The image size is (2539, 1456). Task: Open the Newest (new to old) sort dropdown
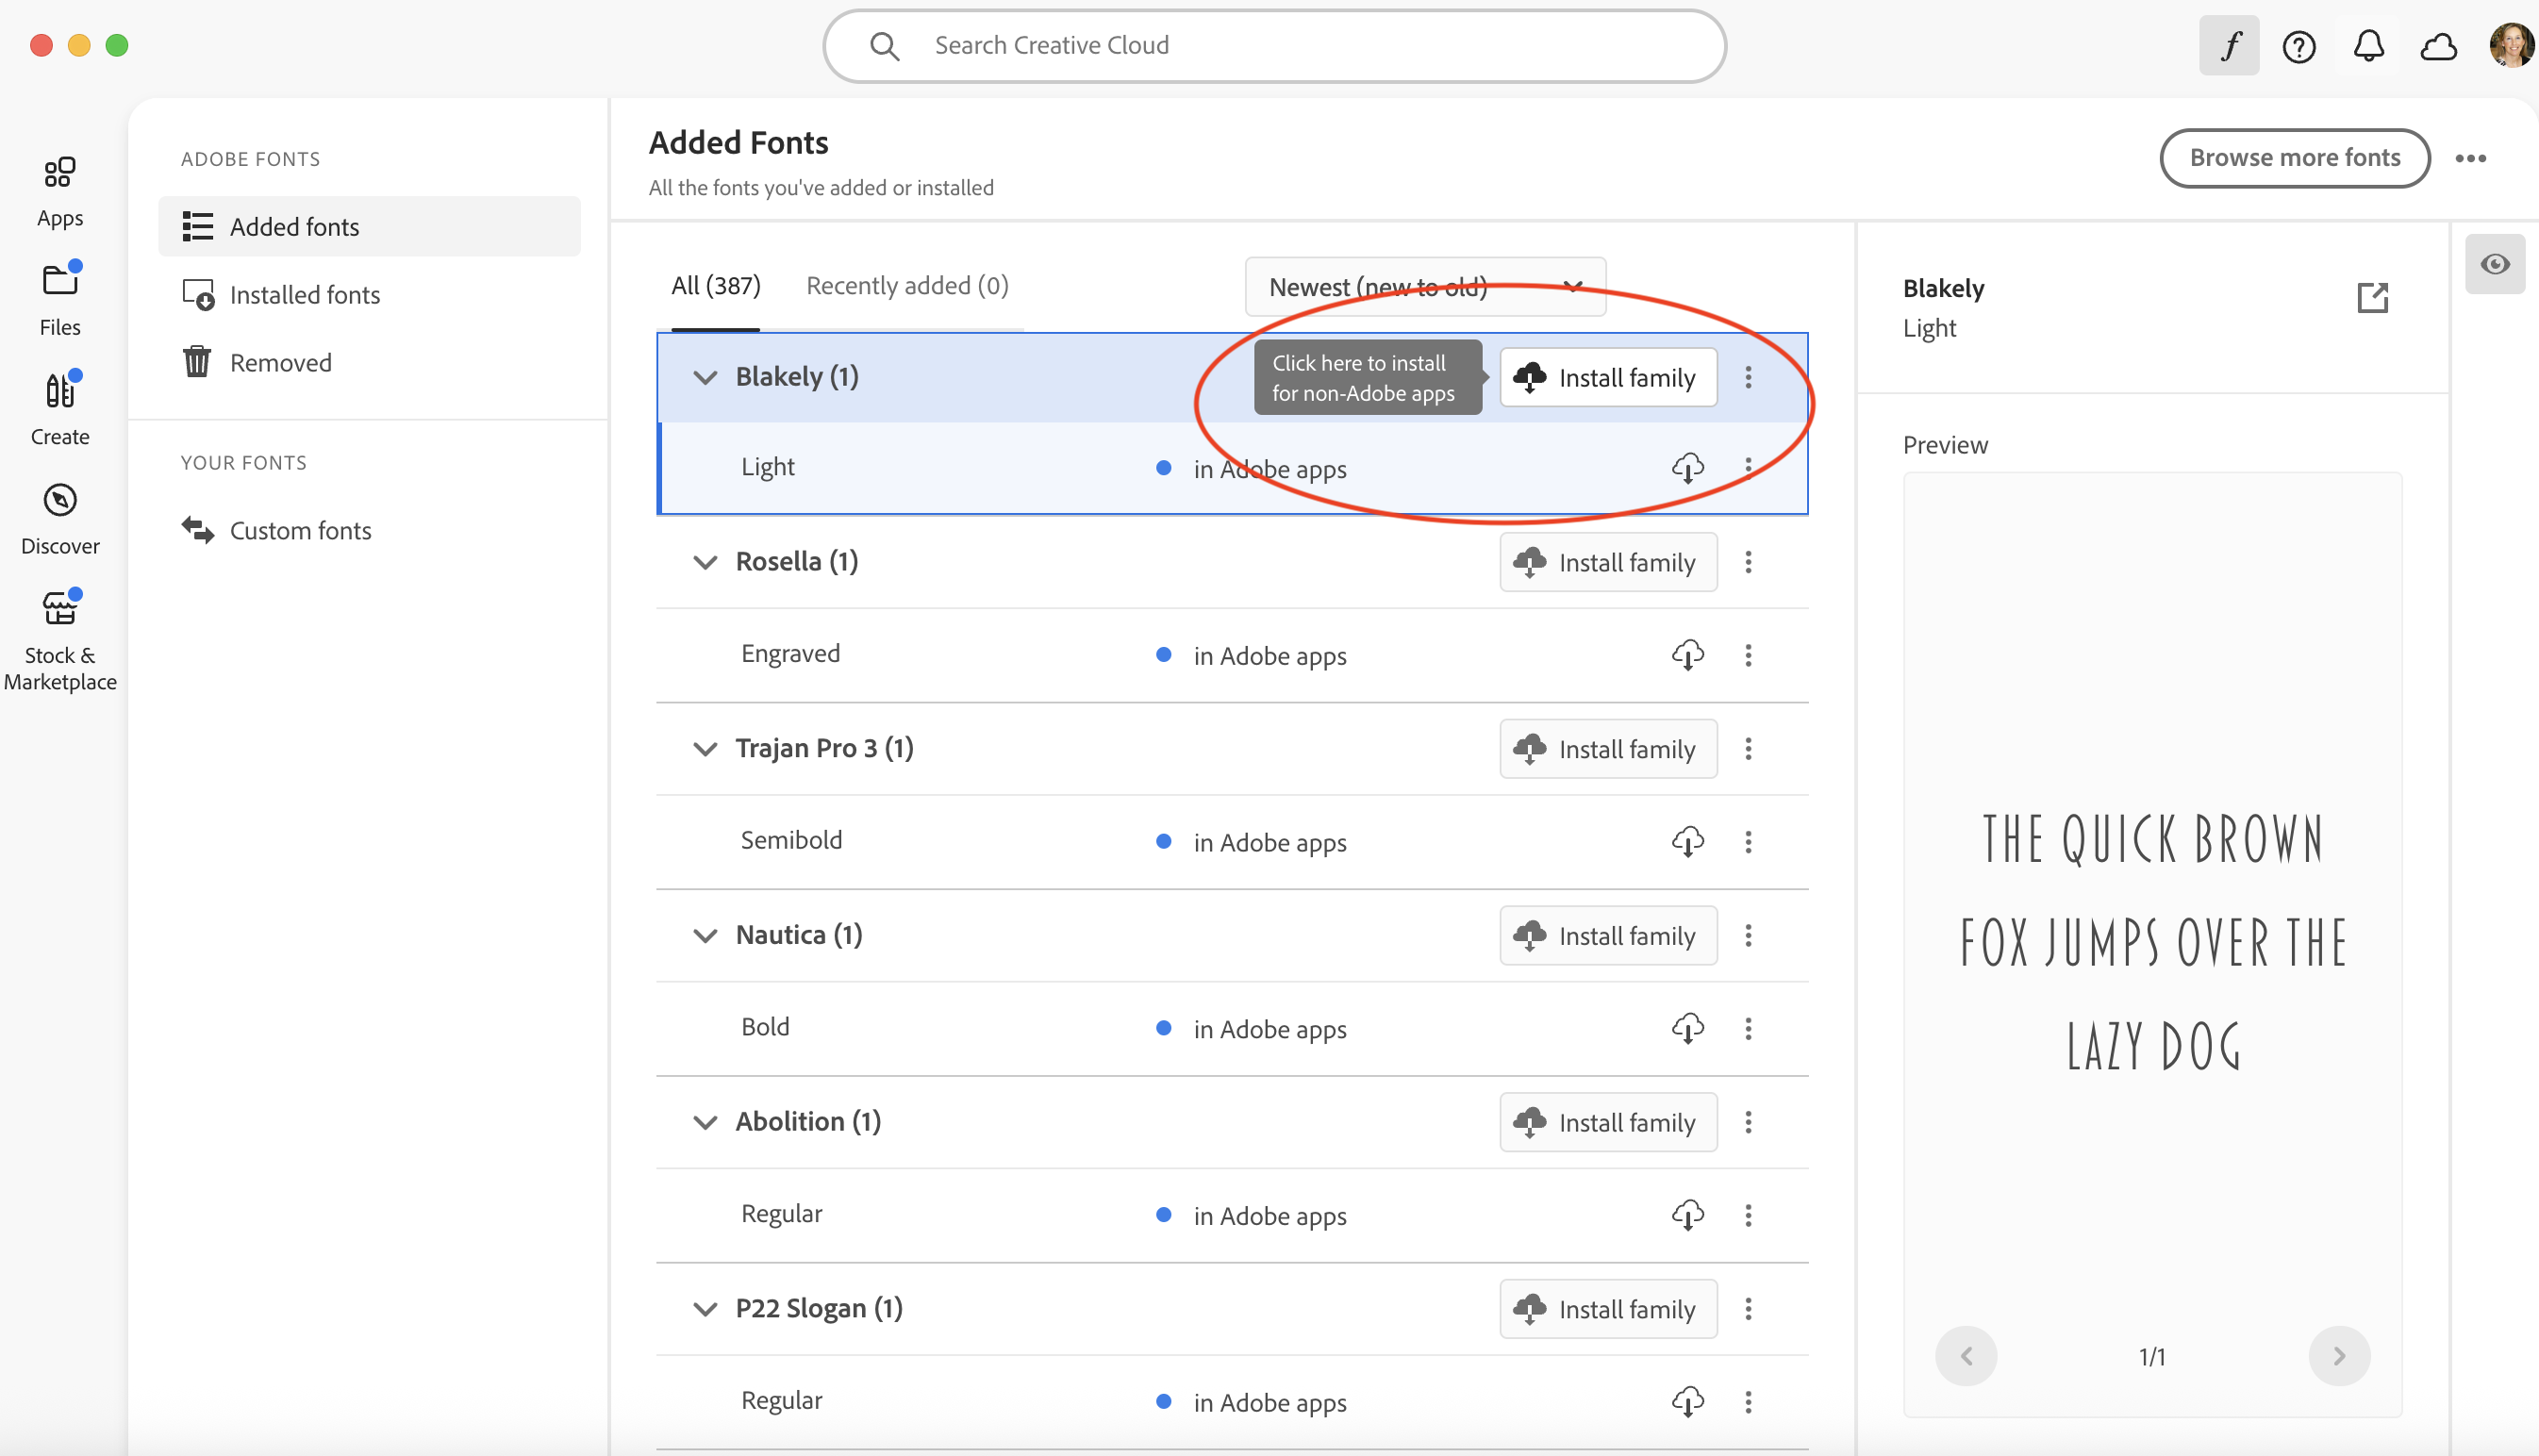[1425, 287]
